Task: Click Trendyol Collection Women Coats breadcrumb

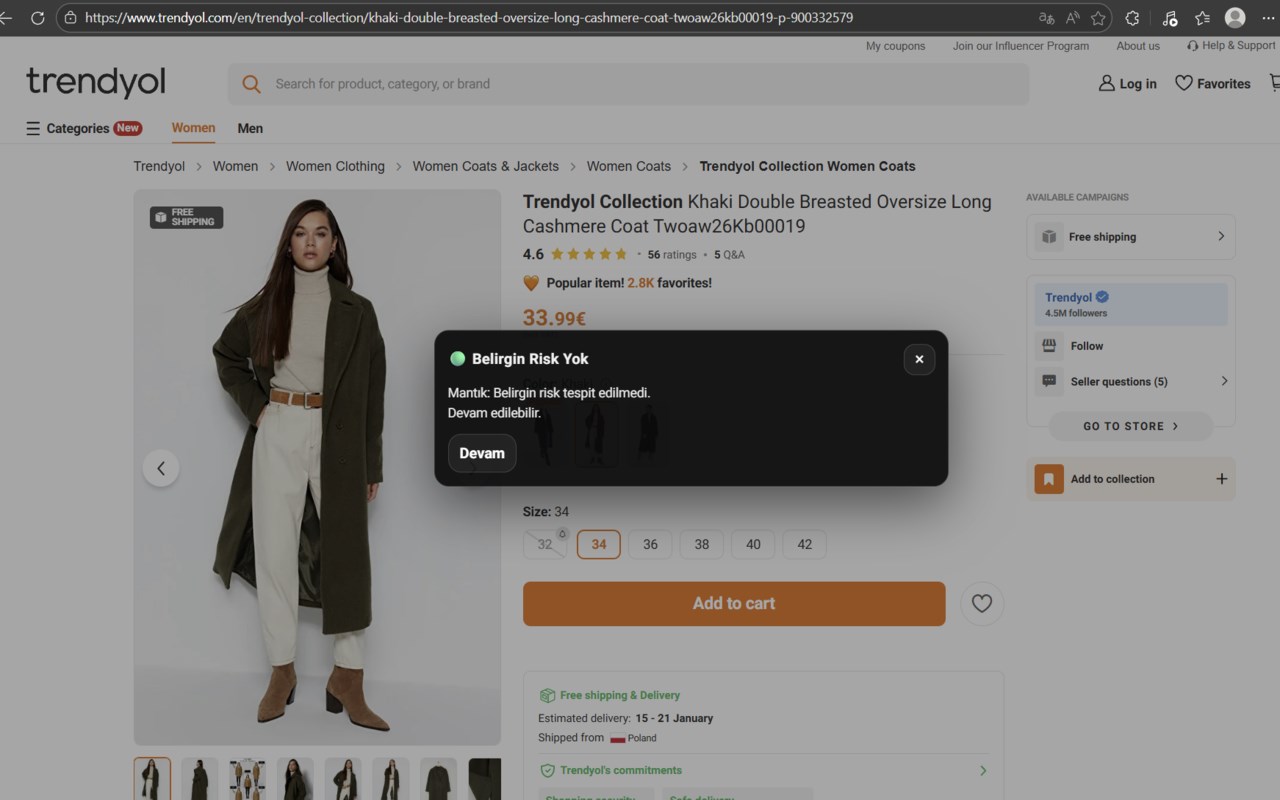Action: pyautogui.click(x=807, y=166)
